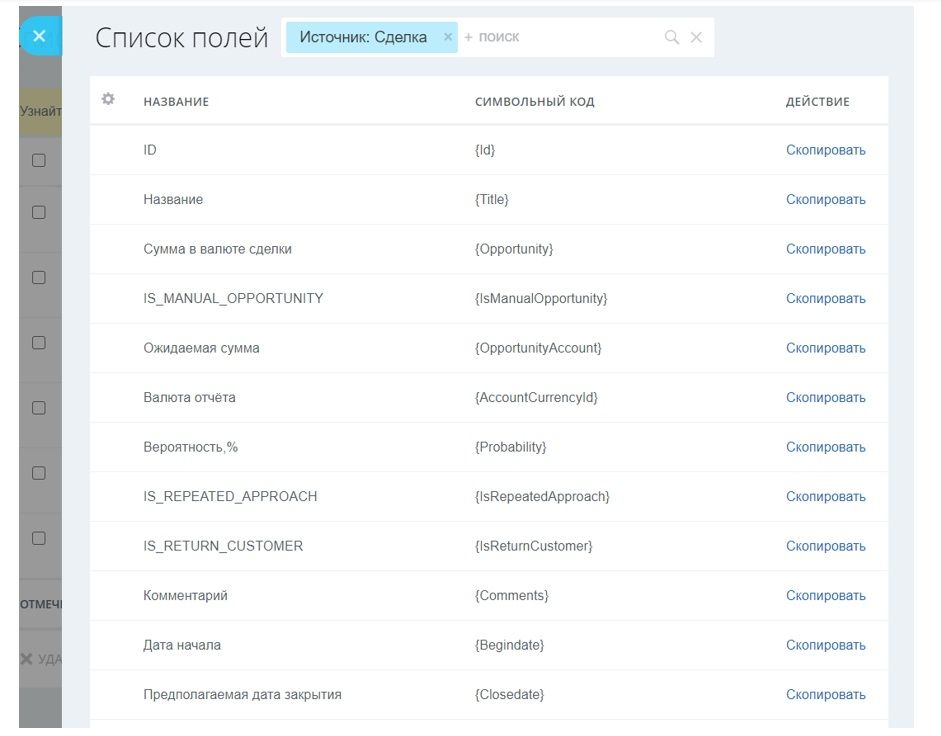Select 'Комментарий' name cell
Image resolution: width=941 pixels, height=736 pixels.
click(x=185, y=596)
